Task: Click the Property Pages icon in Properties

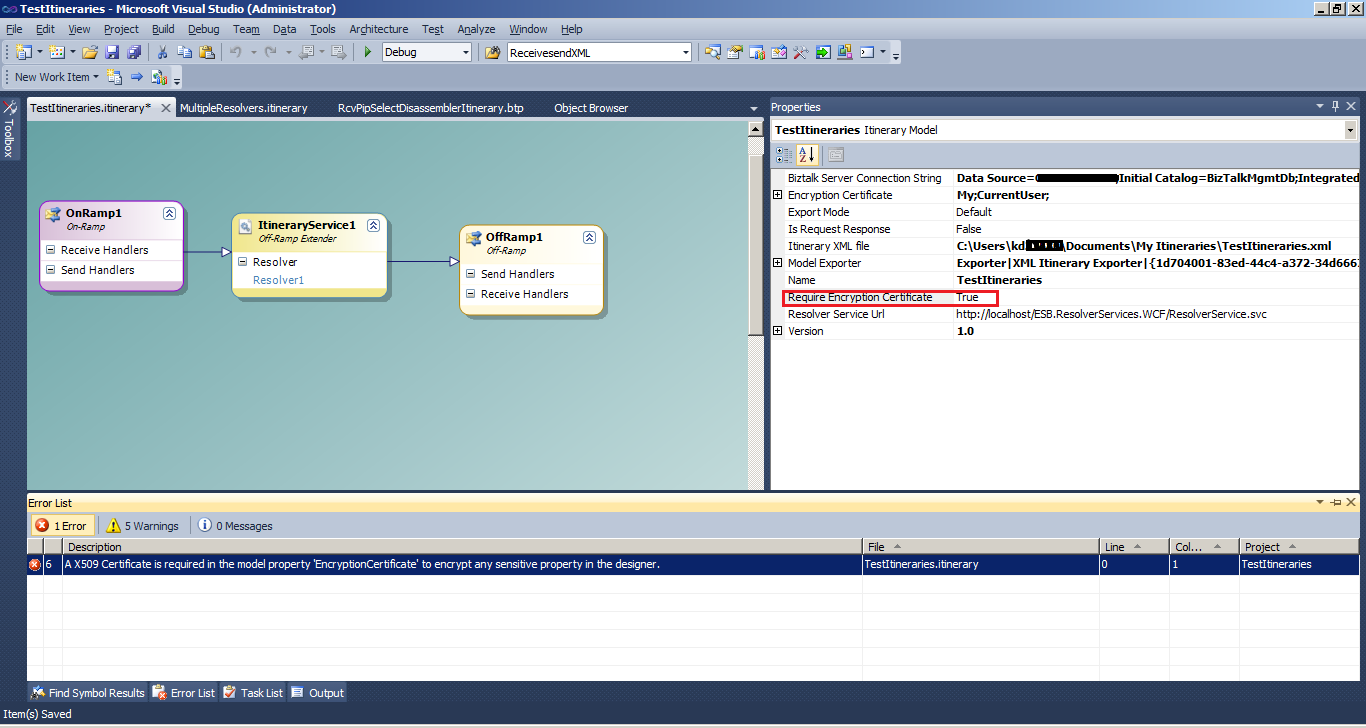Action: [835, 155]
